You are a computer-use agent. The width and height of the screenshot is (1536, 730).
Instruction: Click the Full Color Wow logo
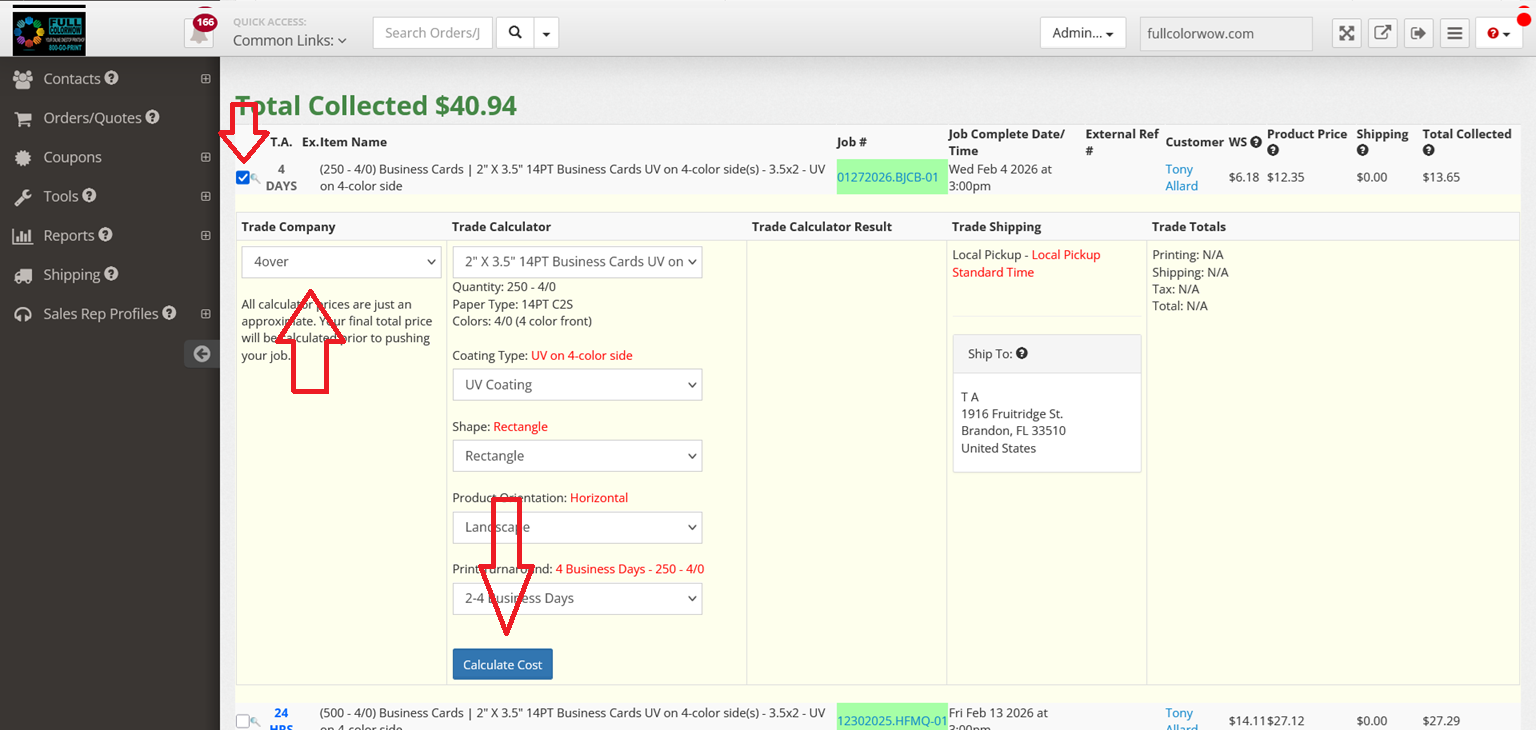[x=49, y=30]
